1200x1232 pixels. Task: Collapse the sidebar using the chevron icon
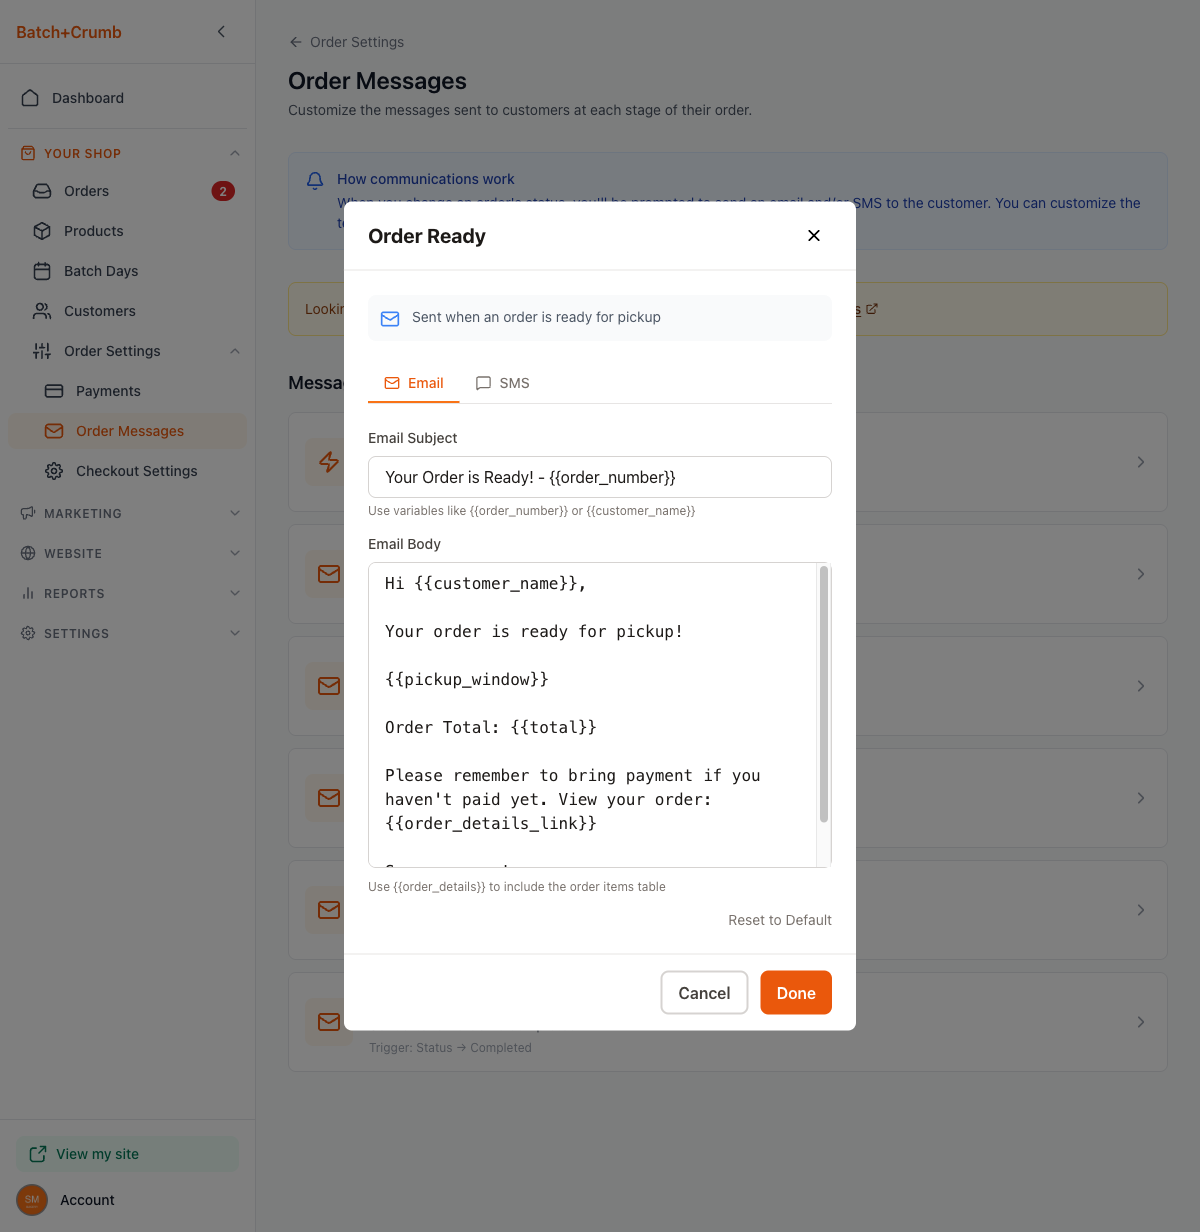pyautogui.click(x=221, y=32)
